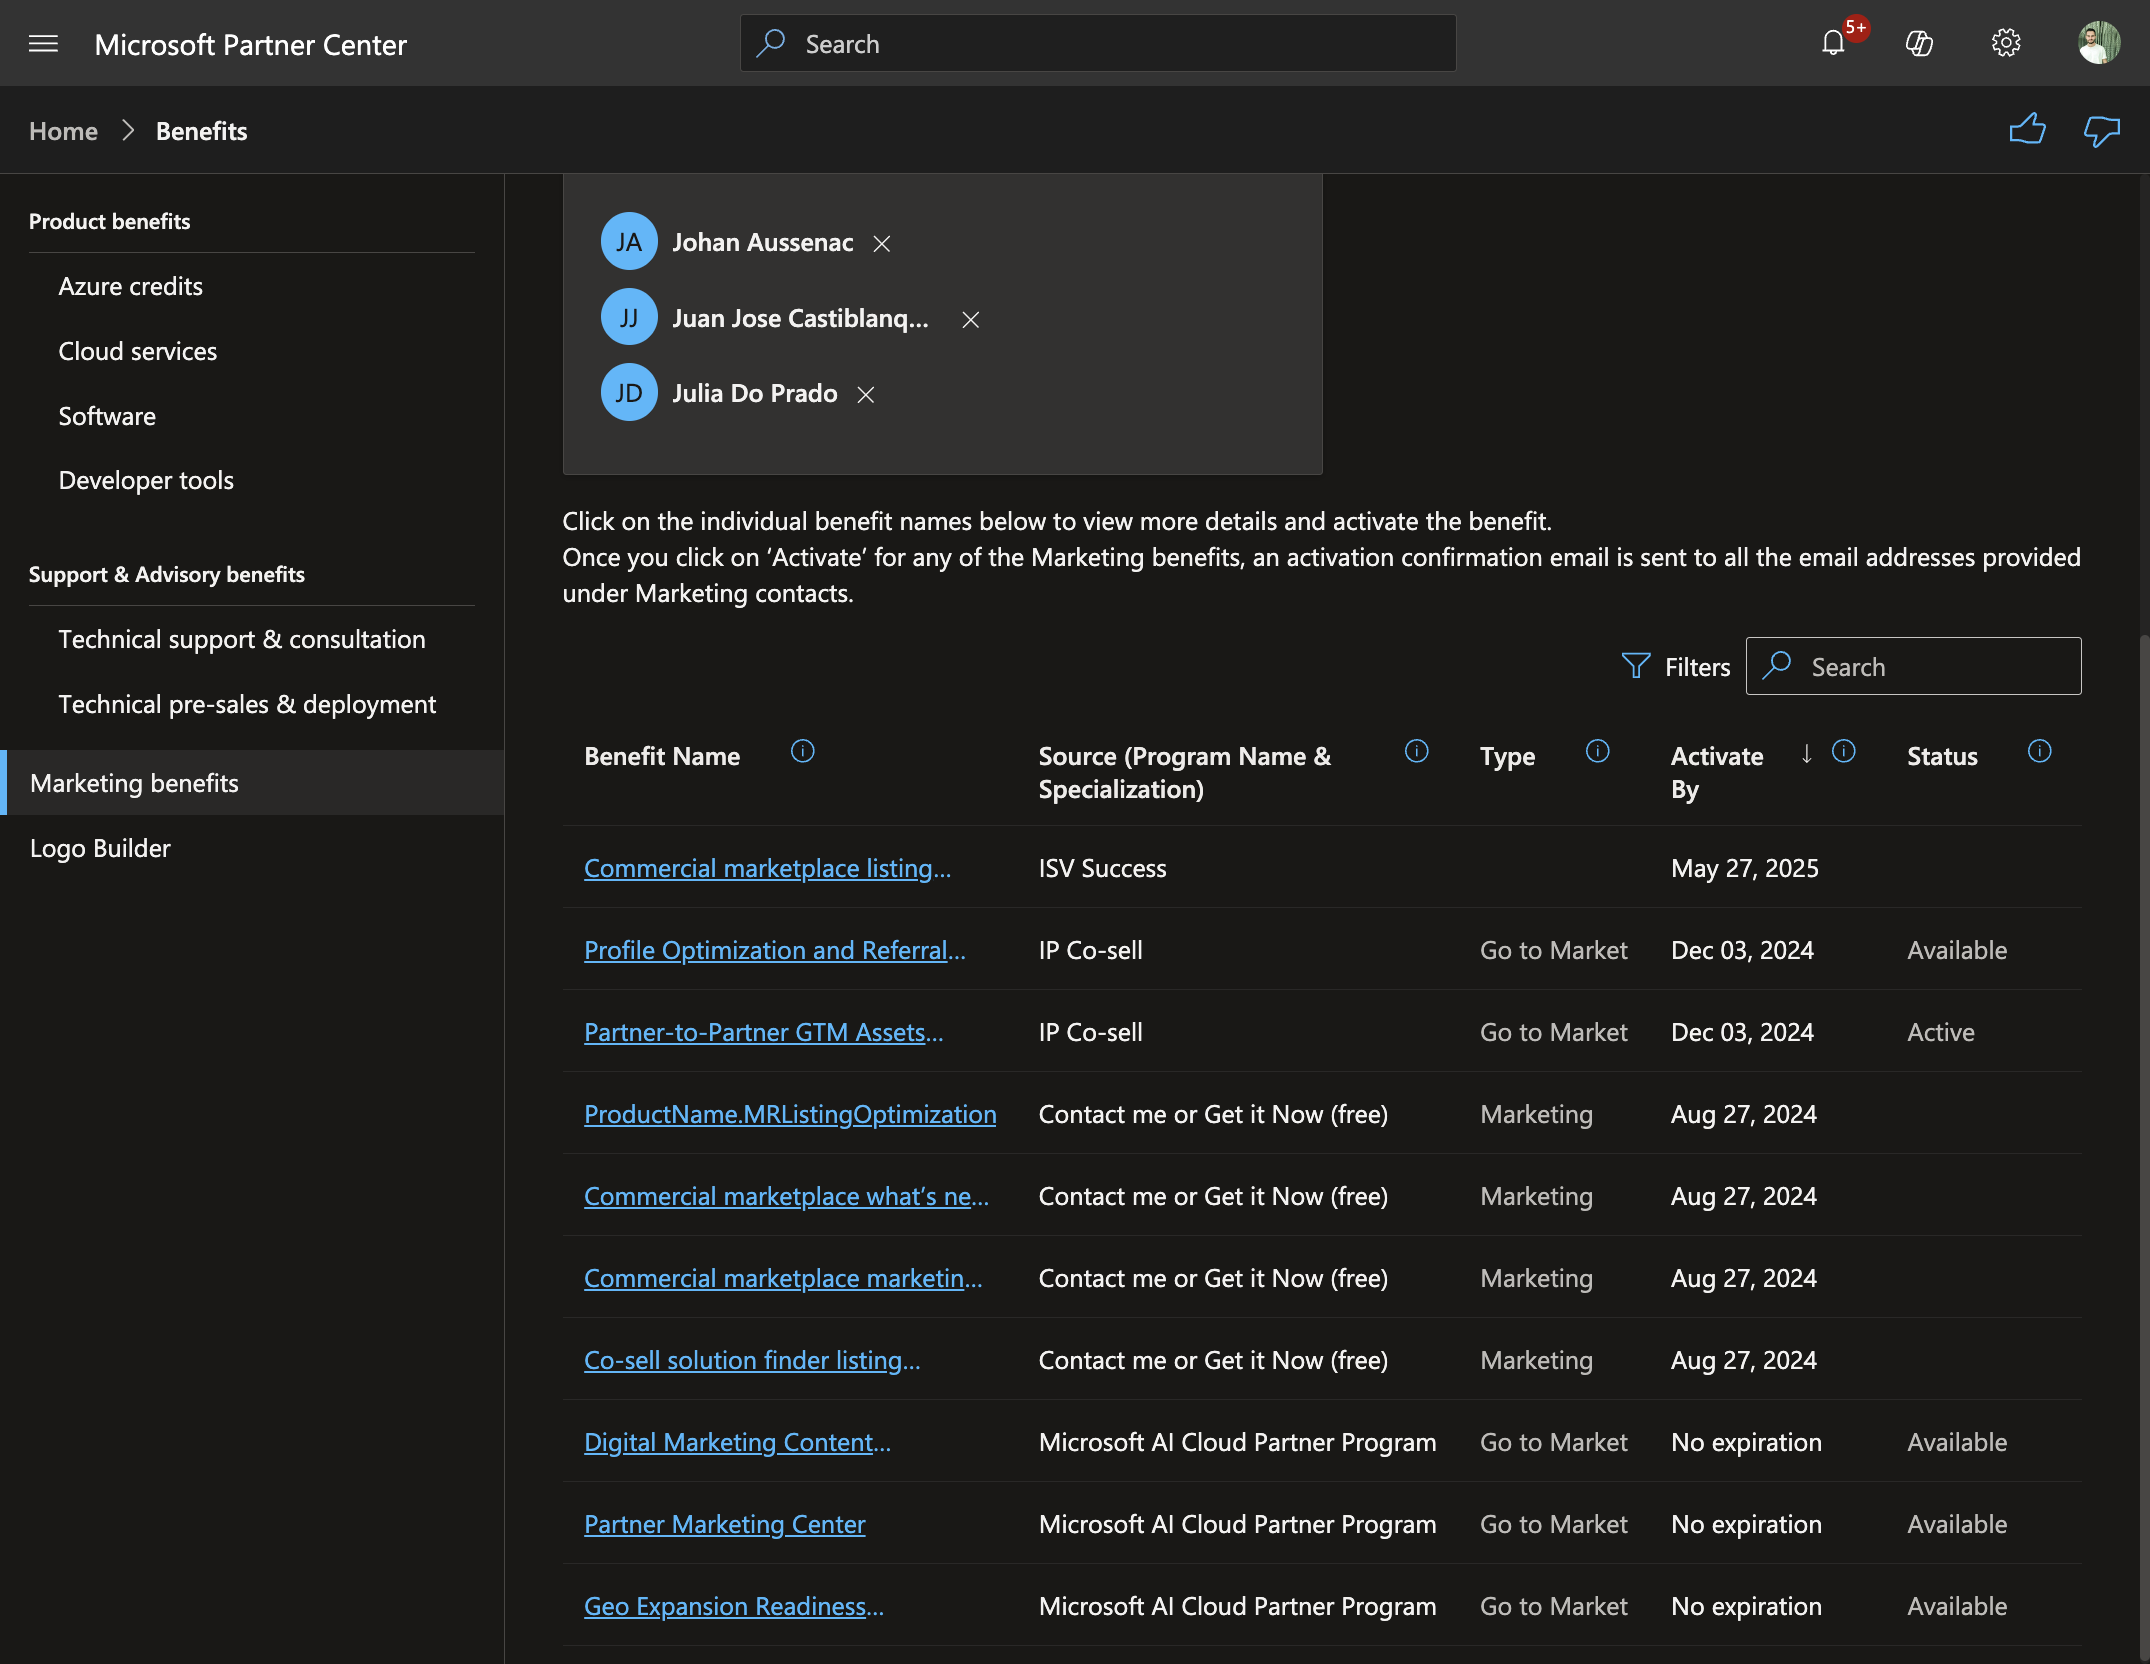Screen dimensions: 2150x1664
Task: Remove Juan Jose Castiblanq contact
Action: 970,319
